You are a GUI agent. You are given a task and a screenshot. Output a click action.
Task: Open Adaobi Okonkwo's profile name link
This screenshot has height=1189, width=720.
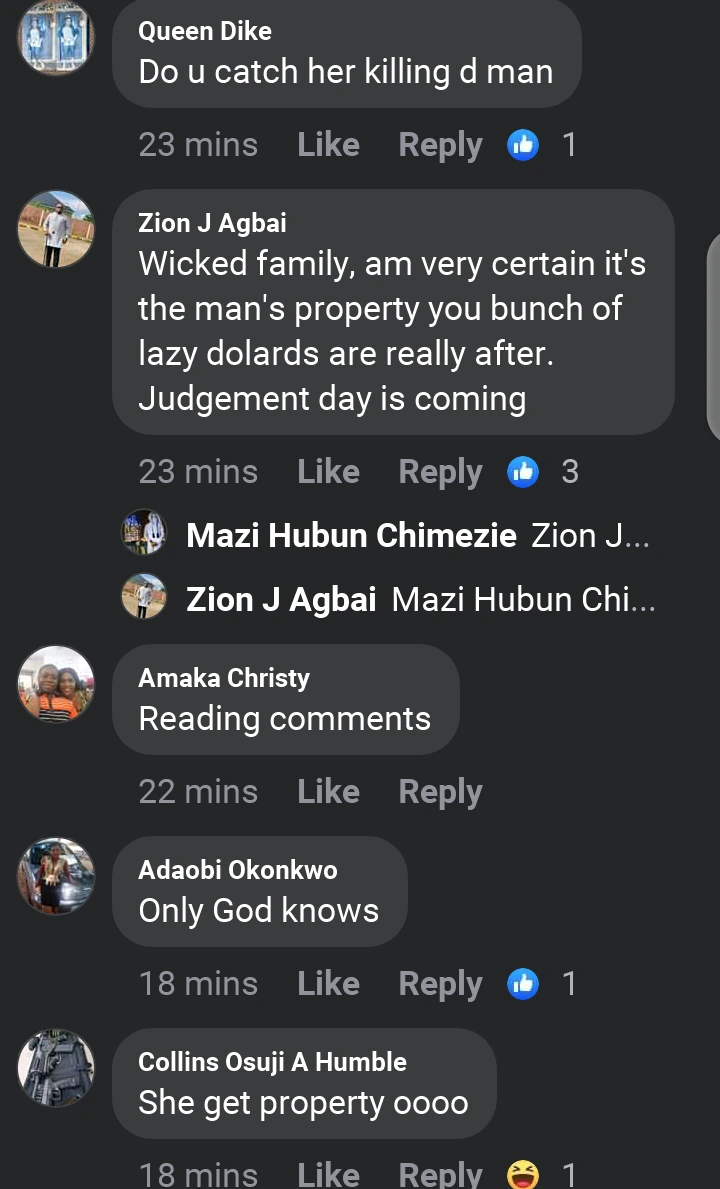tap(238, 869)
